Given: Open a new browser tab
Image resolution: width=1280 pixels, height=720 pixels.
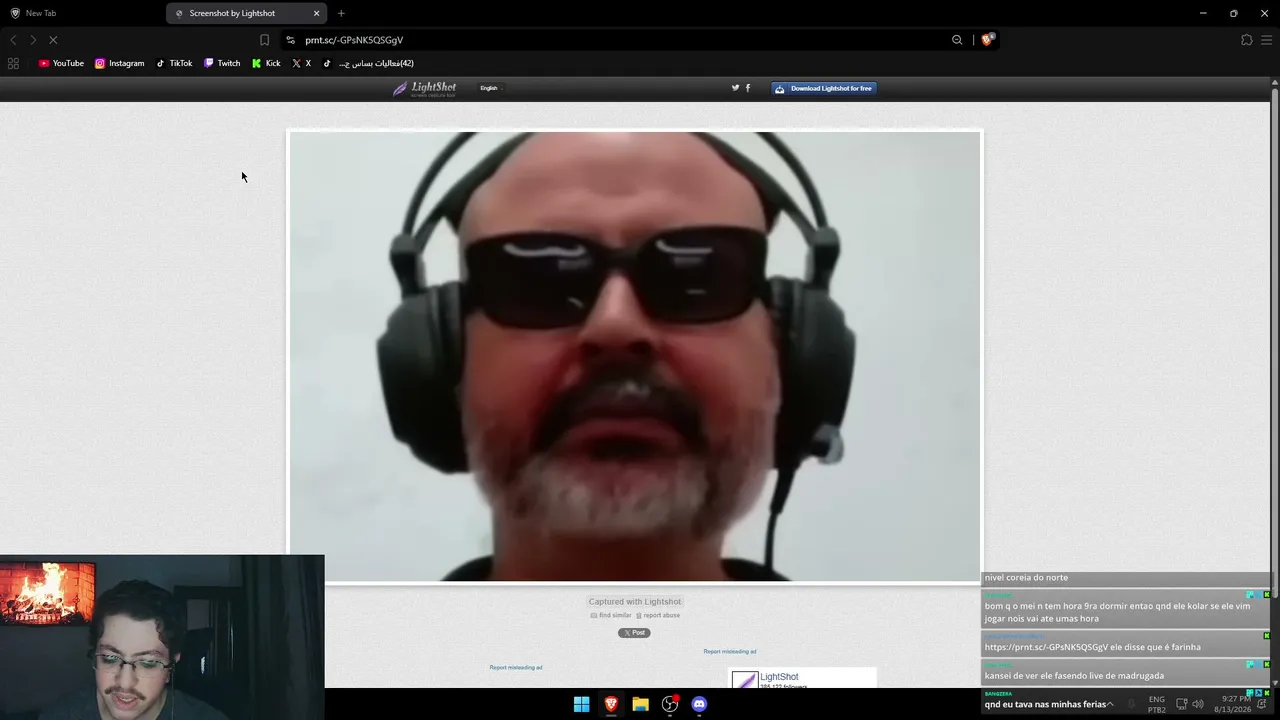Looking at the screenshot, I should click(341, 13).
